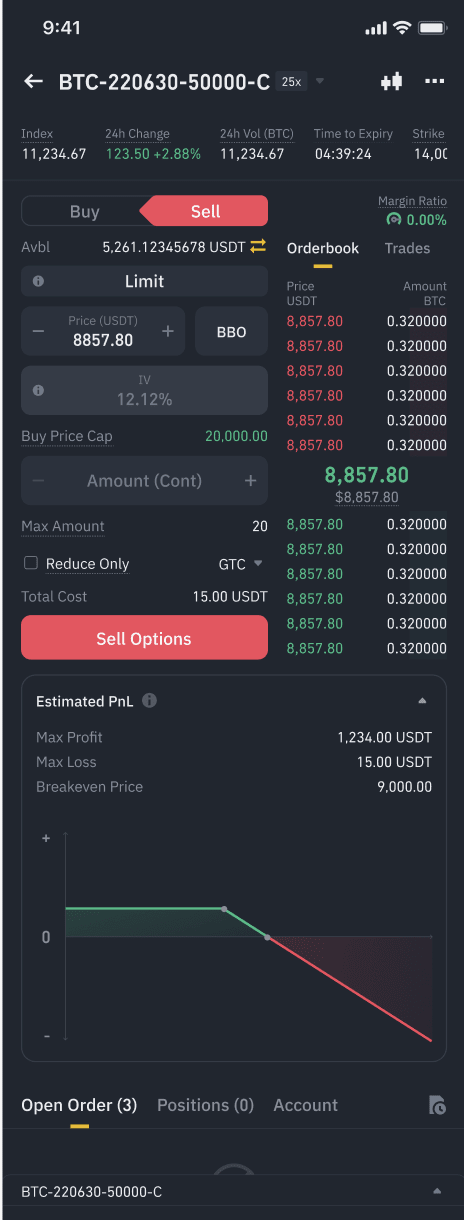Switch to the Trades tab
This screenshot has width=464, height=1220.
(407, 248)
